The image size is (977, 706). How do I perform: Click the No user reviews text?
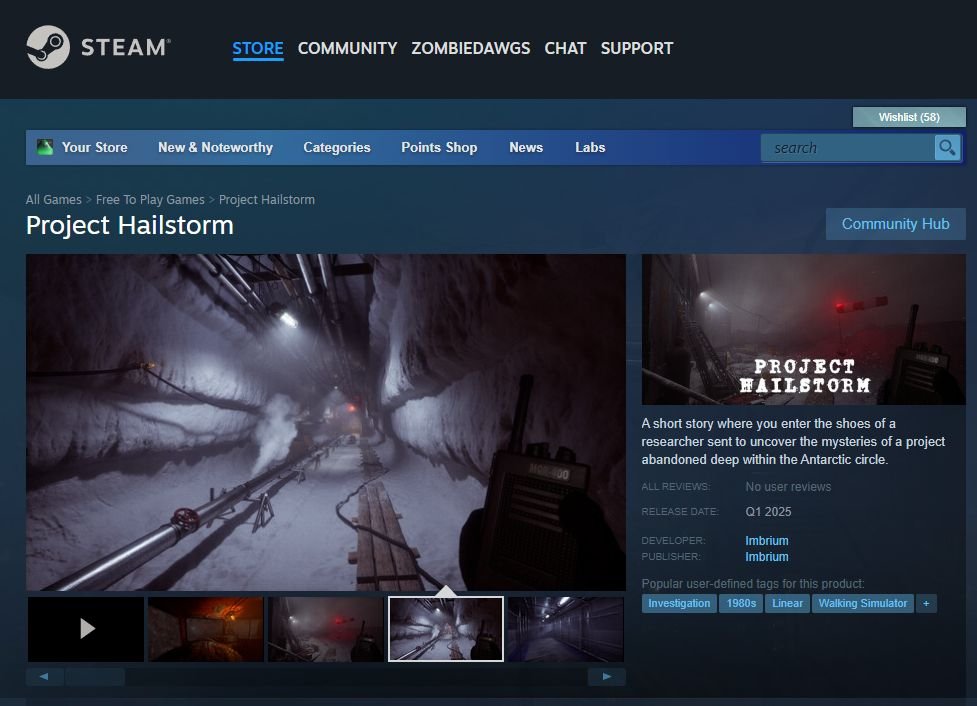tap(788, 487)
